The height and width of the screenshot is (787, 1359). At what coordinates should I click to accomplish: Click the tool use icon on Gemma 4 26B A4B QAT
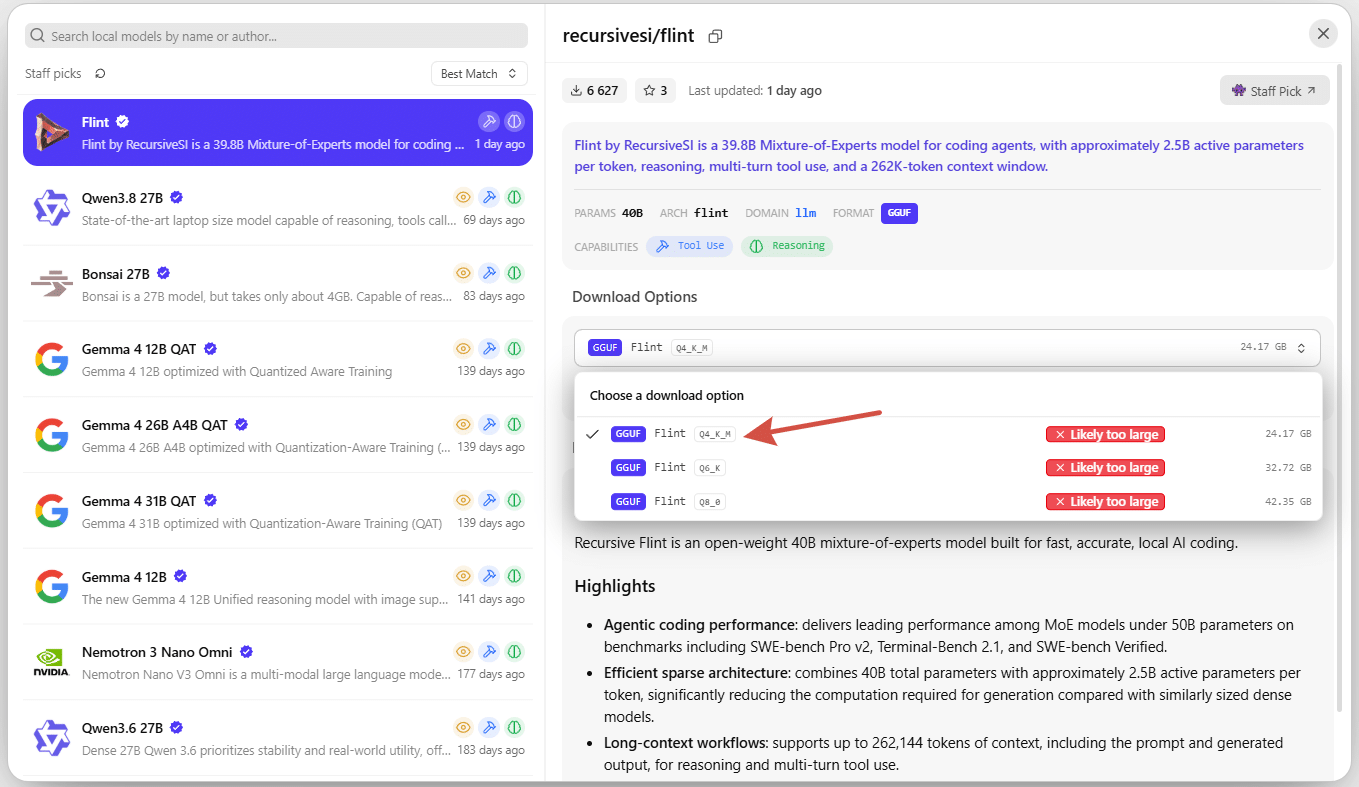488,424
